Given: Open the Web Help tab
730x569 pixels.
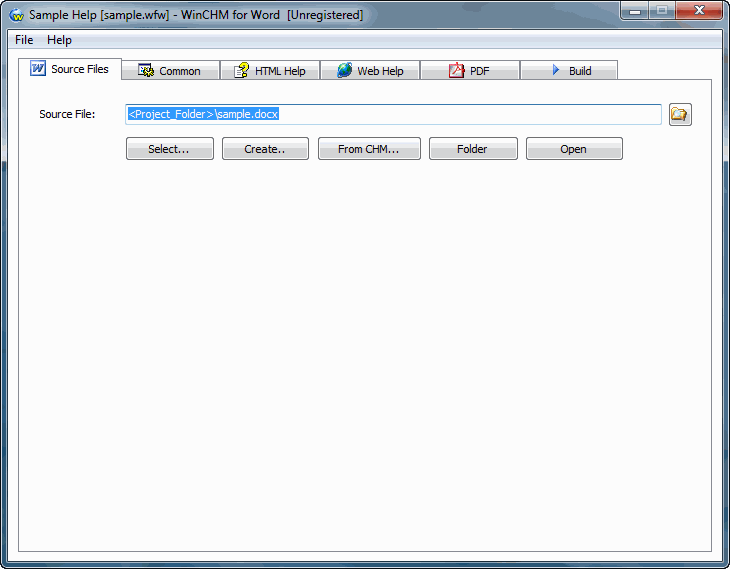Looking at the screenshot, I should coord(370,71).
